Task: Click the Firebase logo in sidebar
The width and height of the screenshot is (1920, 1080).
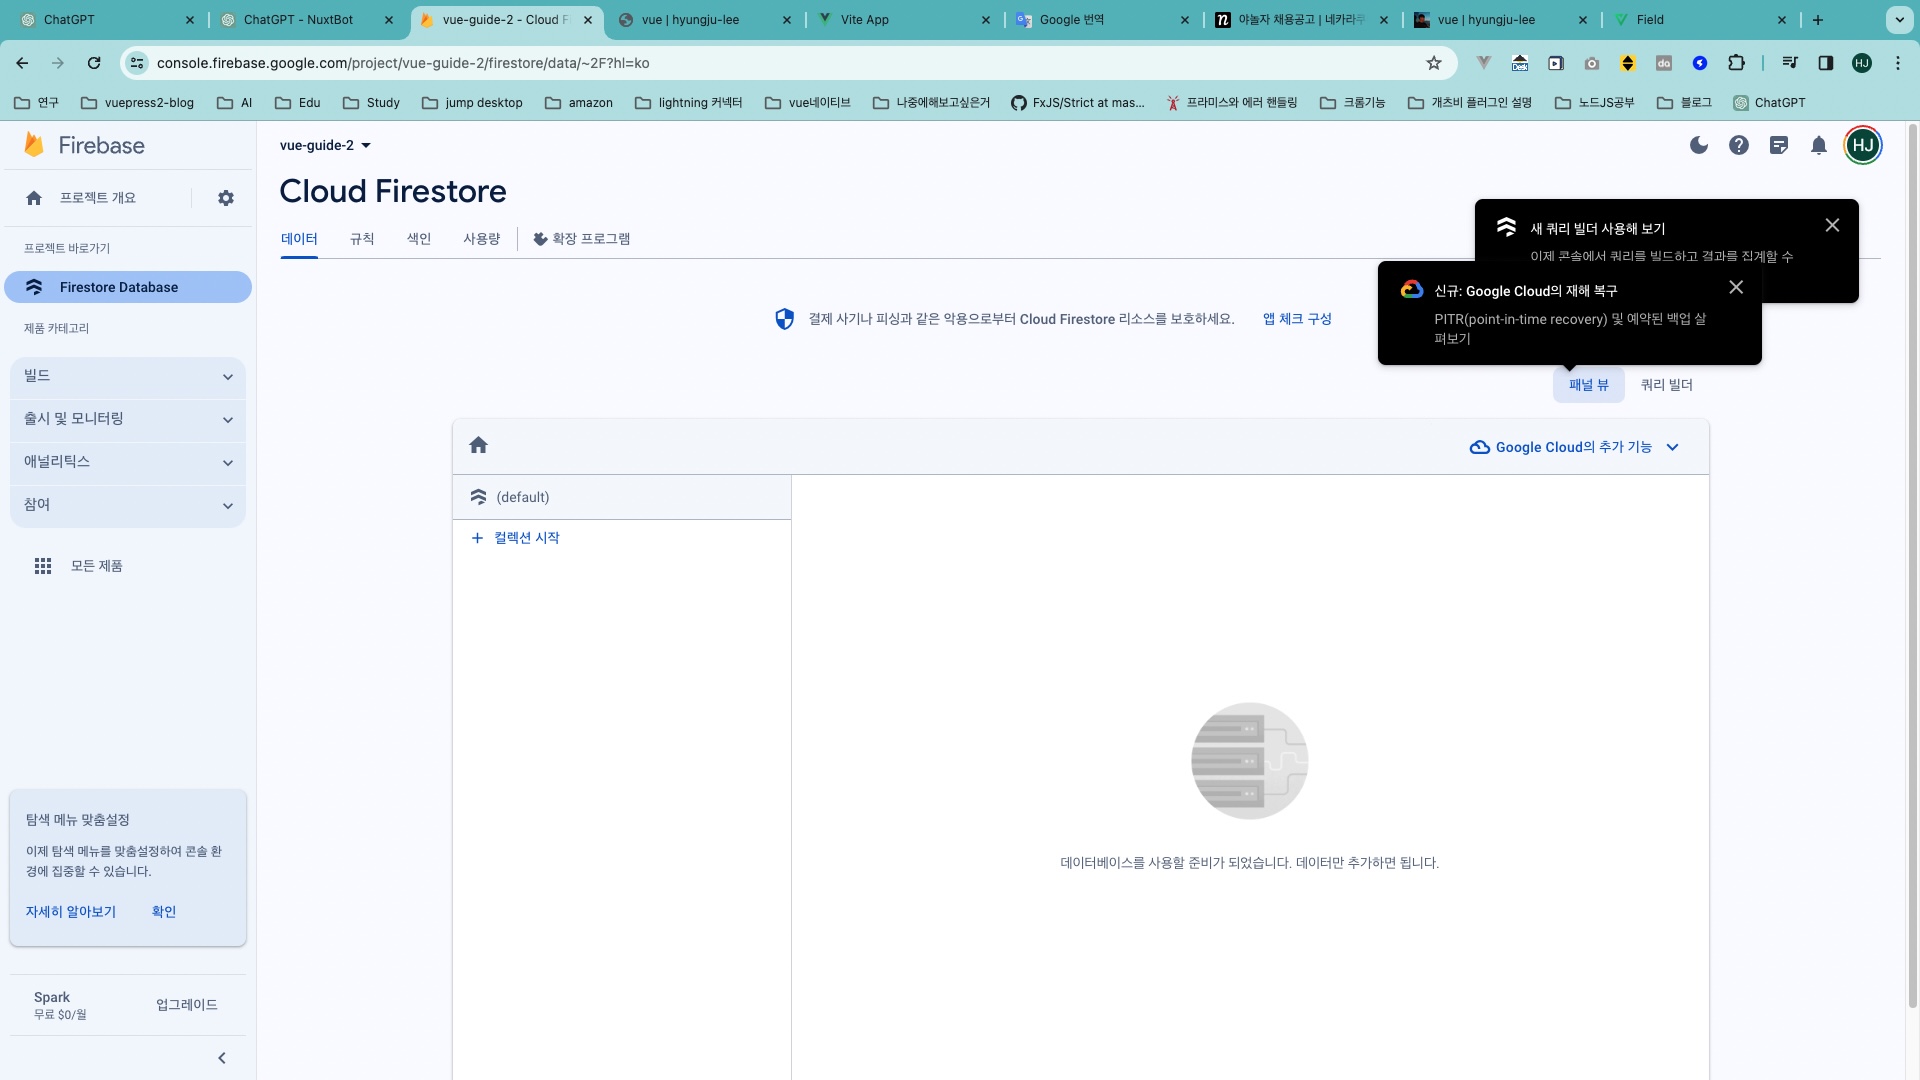Action: [84, 145]
